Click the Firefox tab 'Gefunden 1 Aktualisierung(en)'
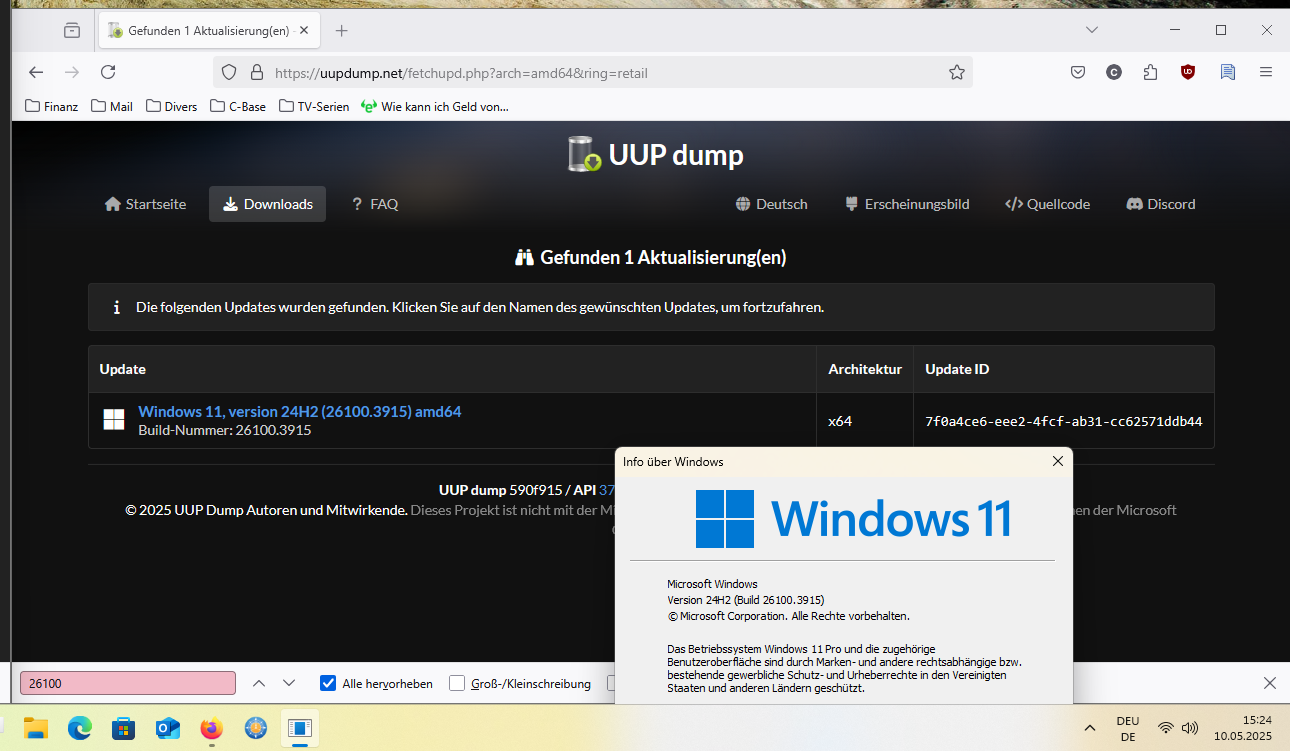Image resolution: width=1290 pixels, height=751 pixels. coord(209,31)
